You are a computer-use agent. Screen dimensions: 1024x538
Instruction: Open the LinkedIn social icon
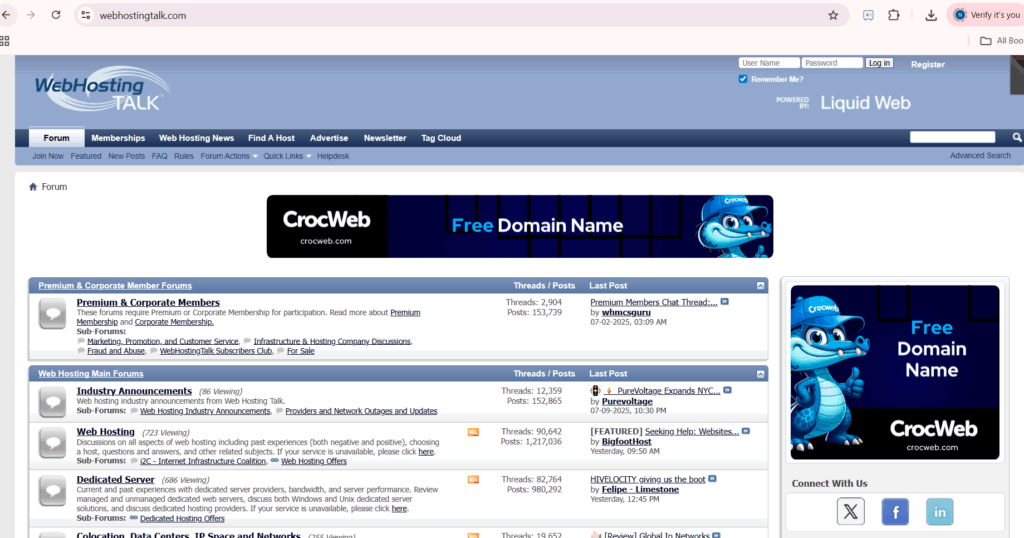939,511
